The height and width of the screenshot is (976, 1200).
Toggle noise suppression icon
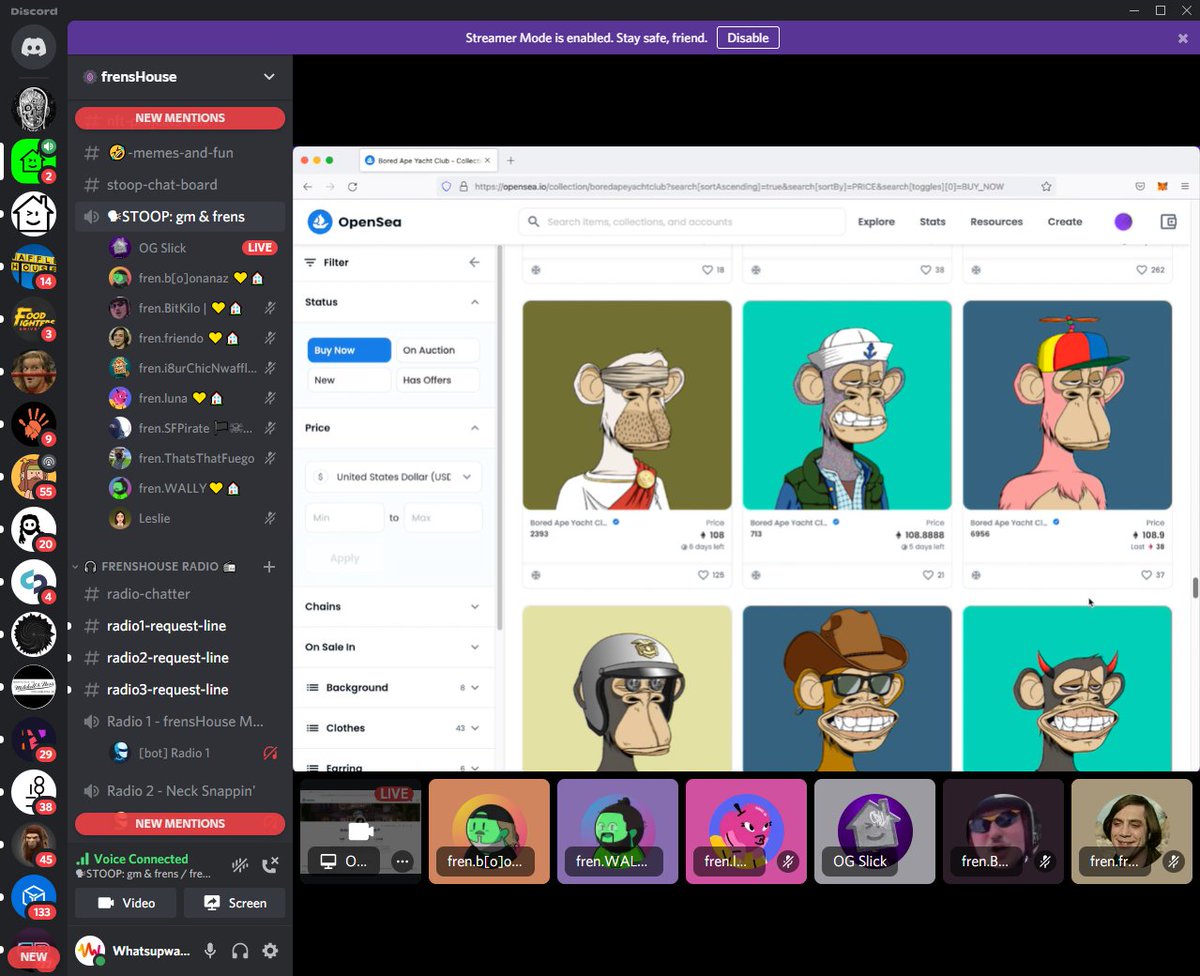click(240, 866)
